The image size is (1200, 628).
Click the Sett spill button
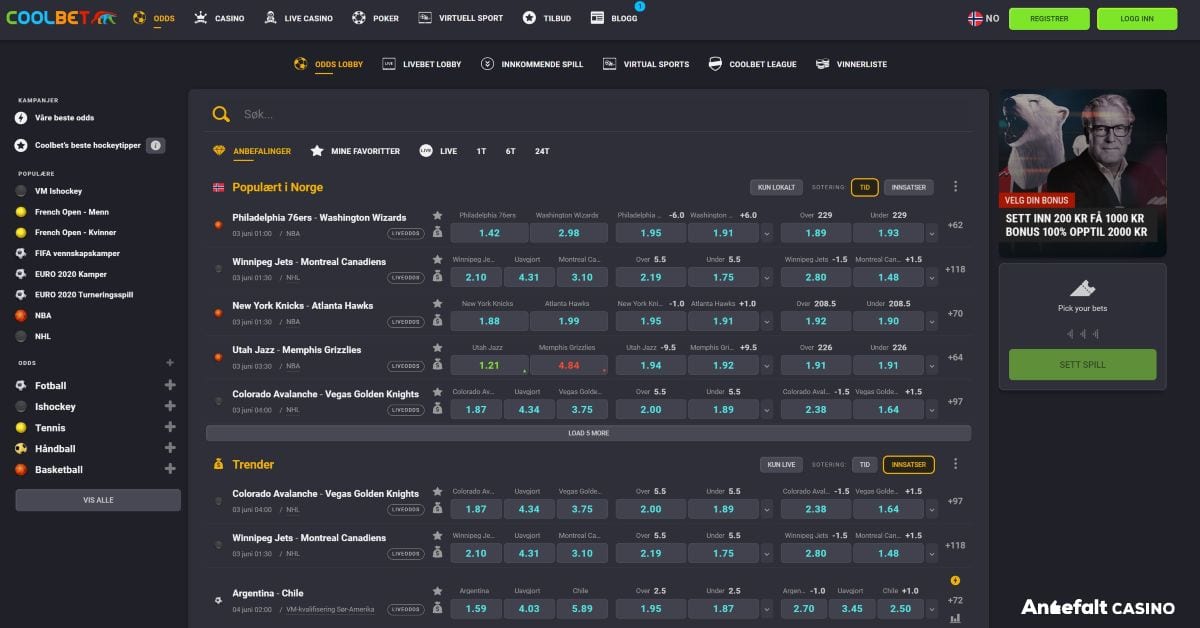pyautogui.click(x=1082, y=365)
